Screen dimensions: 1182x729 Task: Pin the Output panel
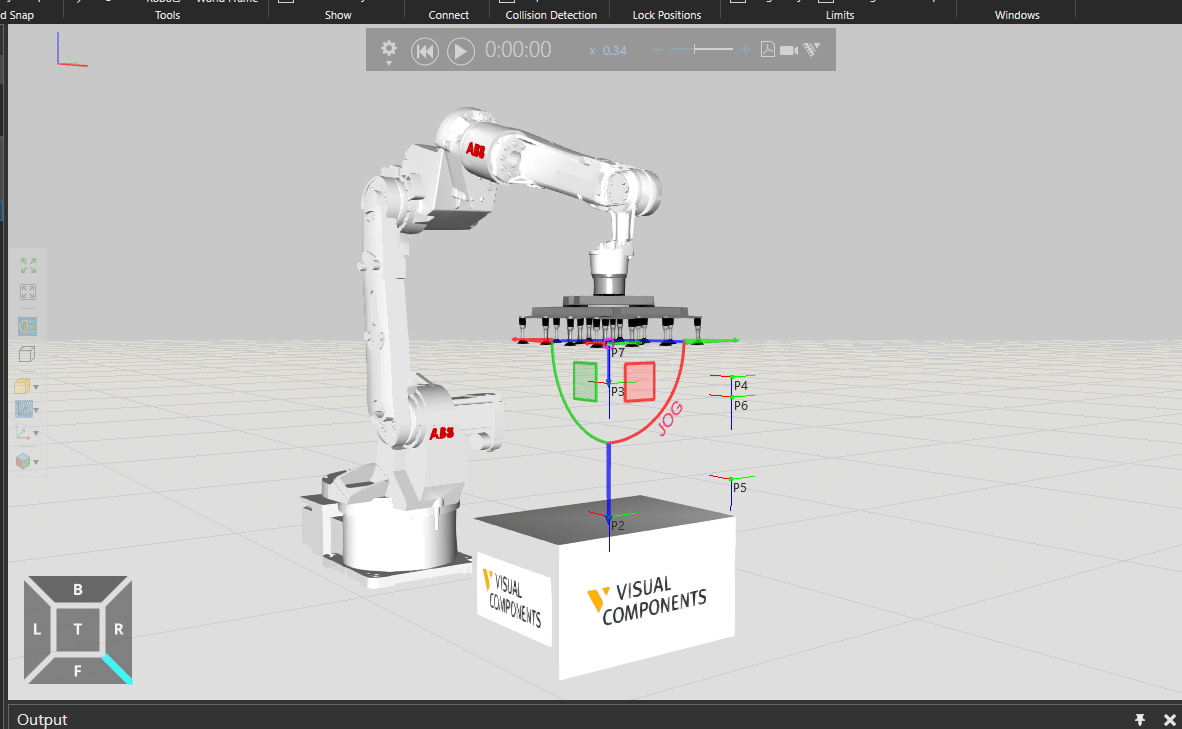(x=1140, y=720)
